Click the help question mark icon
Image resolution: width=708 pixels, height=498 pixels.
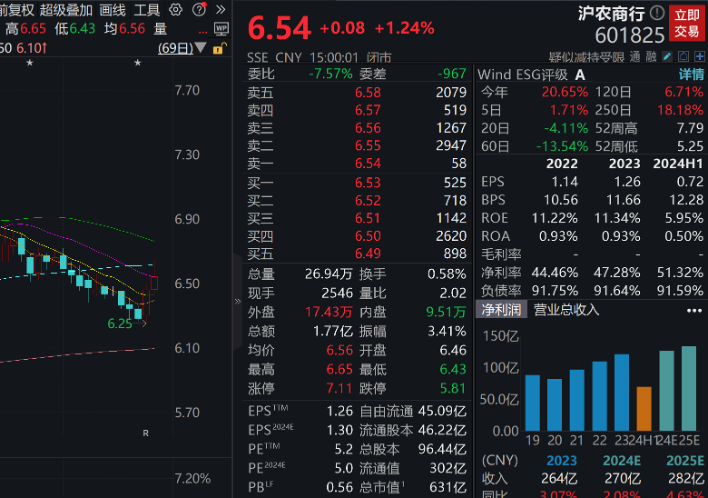click(x=198, y=10)
